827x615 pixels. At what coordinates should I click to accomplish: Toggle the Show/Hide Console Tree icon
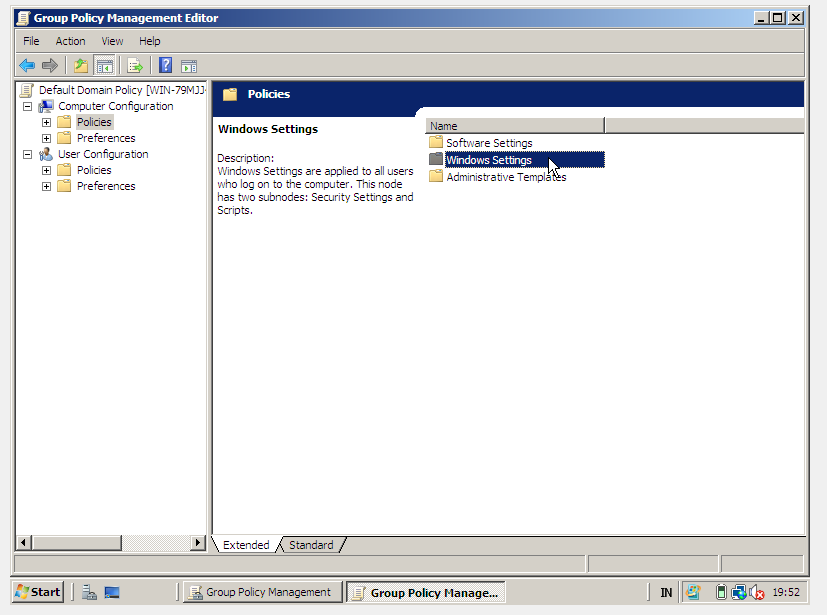pos(104,66)
